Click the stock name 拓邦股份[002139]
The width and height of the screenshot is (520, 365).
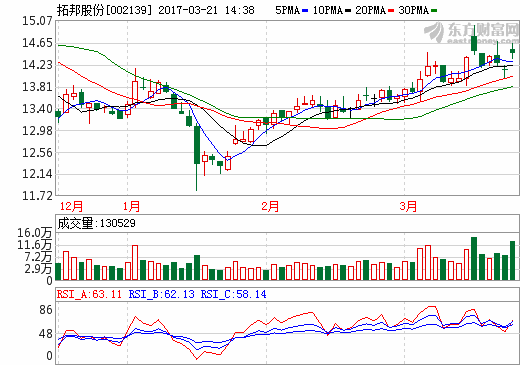click(x=104, y=10)
